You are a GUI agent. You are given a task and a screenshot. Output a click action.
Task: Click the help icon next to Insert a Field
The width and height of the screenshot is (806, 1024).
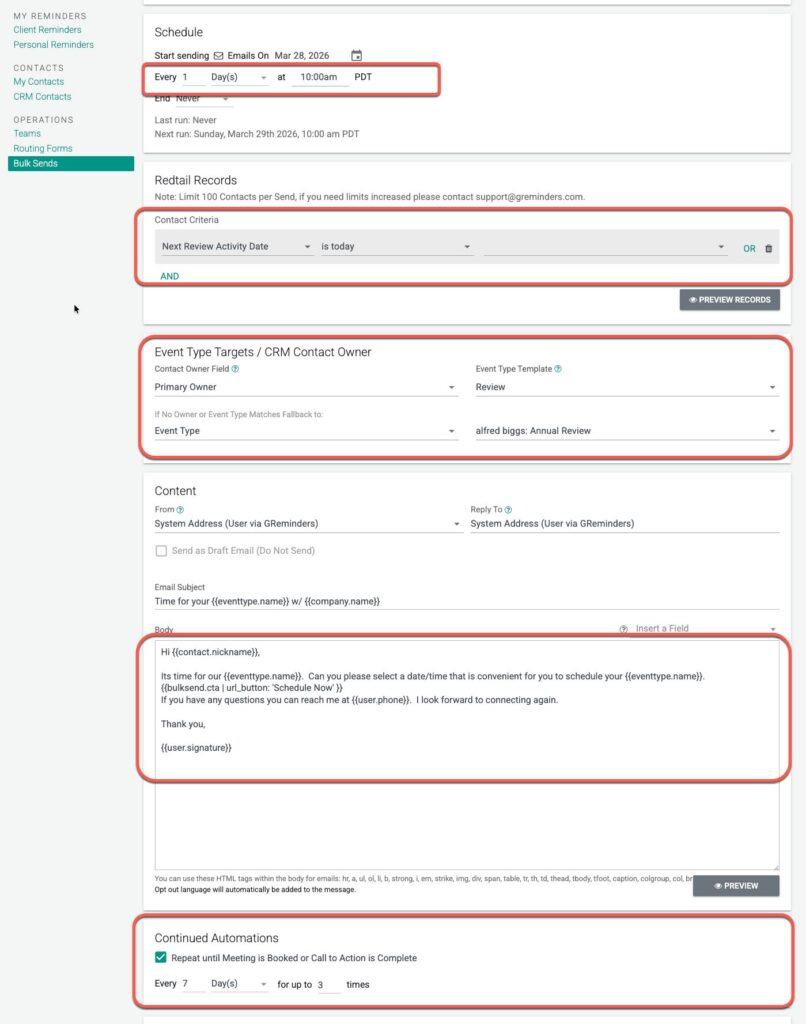tap(624, 629)
